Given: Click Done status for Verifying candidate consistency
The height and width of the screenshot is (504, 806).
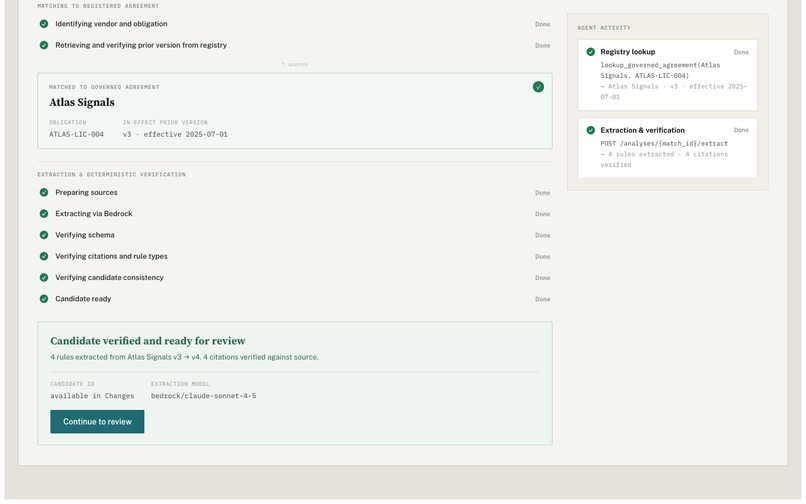Looking at the screenshot, I should [x=542, y=278].
